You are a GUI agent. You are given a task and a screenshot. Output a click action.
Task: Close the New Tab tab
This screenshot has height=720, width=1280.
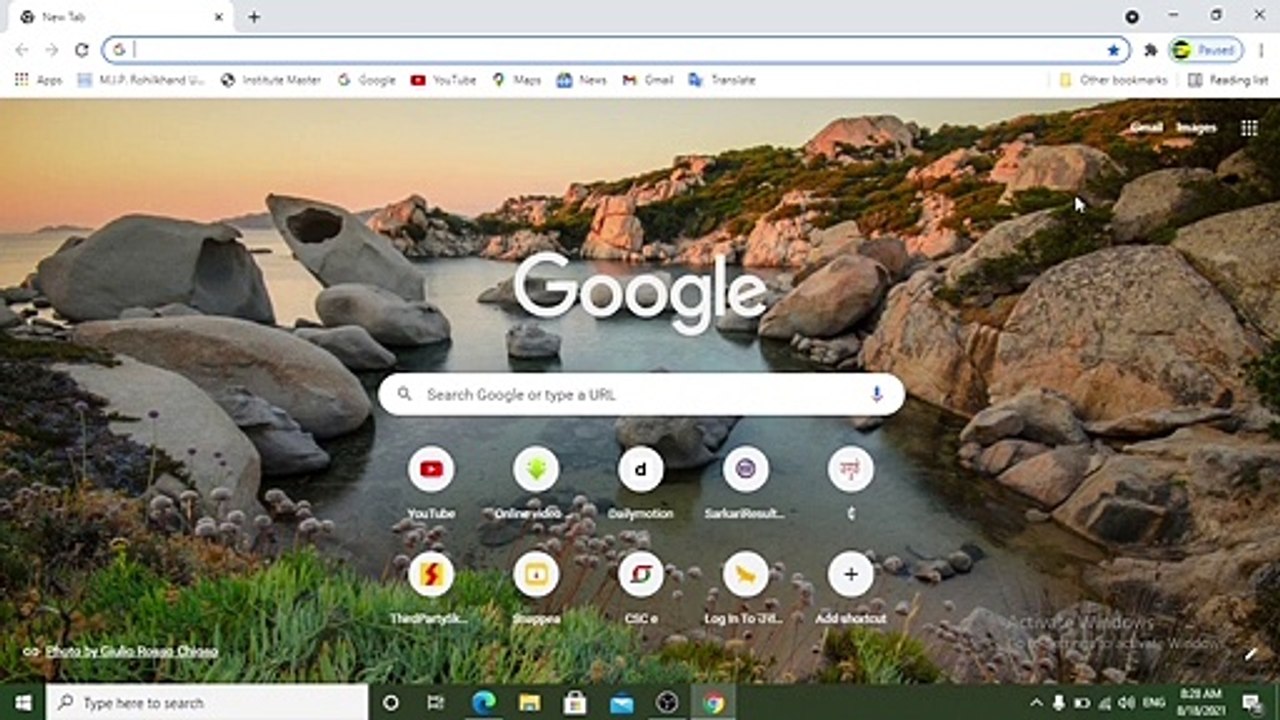point(219,17)
